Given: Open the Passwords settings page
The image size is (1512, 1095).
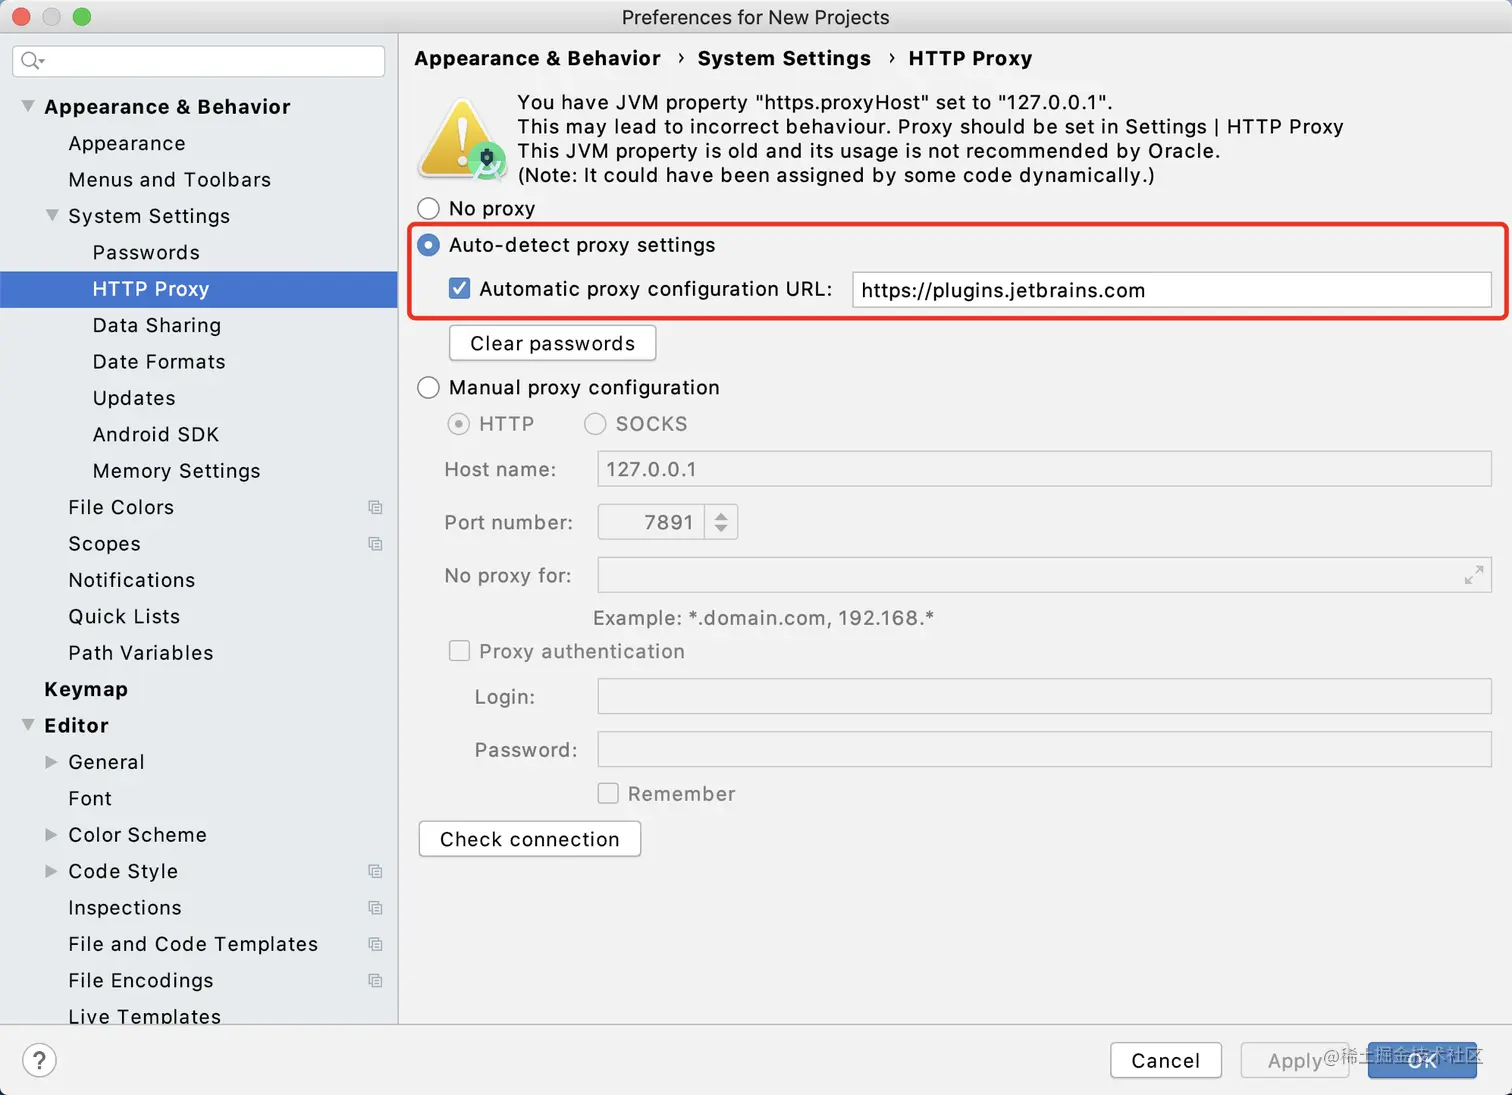Looking at the screenshot, I should click(x=146, y=253).
